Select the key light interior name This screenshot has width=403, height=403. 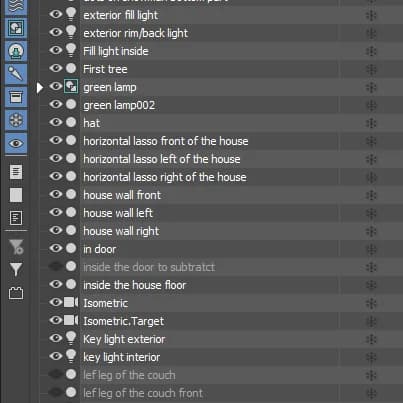tap(122, 357)
